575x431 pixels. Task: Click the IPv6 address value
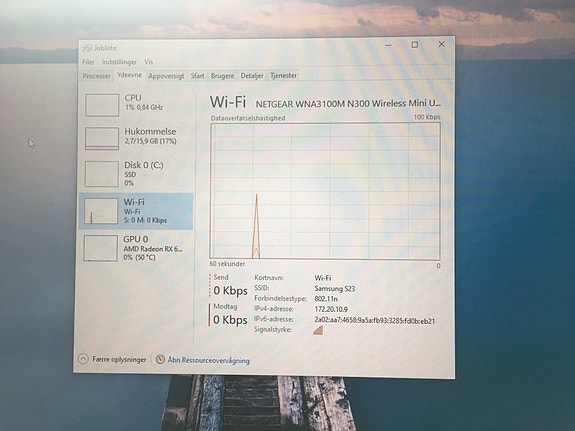coord(374,320)
